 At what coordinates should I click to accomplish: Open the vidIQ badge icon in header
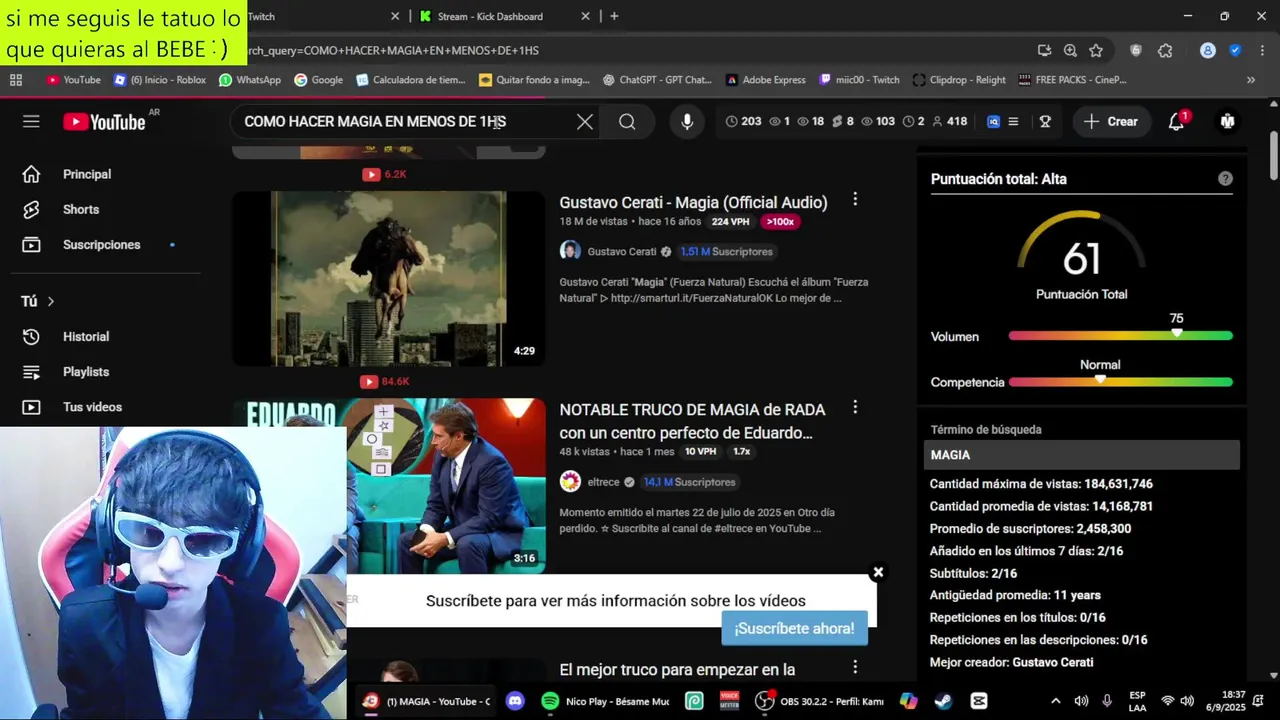pos(993,121)
